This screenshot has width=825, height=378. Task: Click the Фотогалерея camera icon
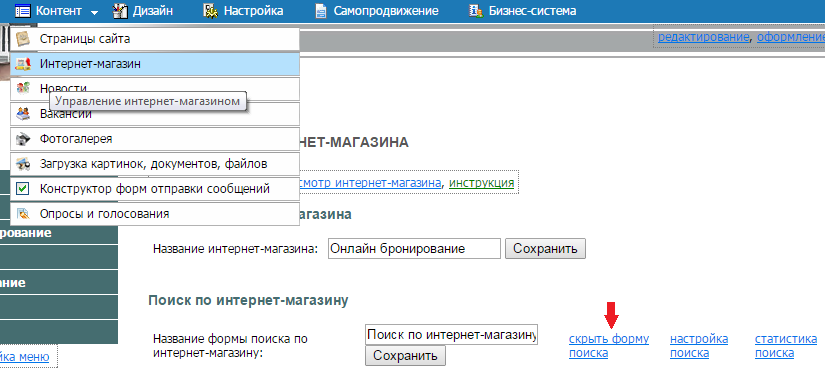(x=23, y=139)
